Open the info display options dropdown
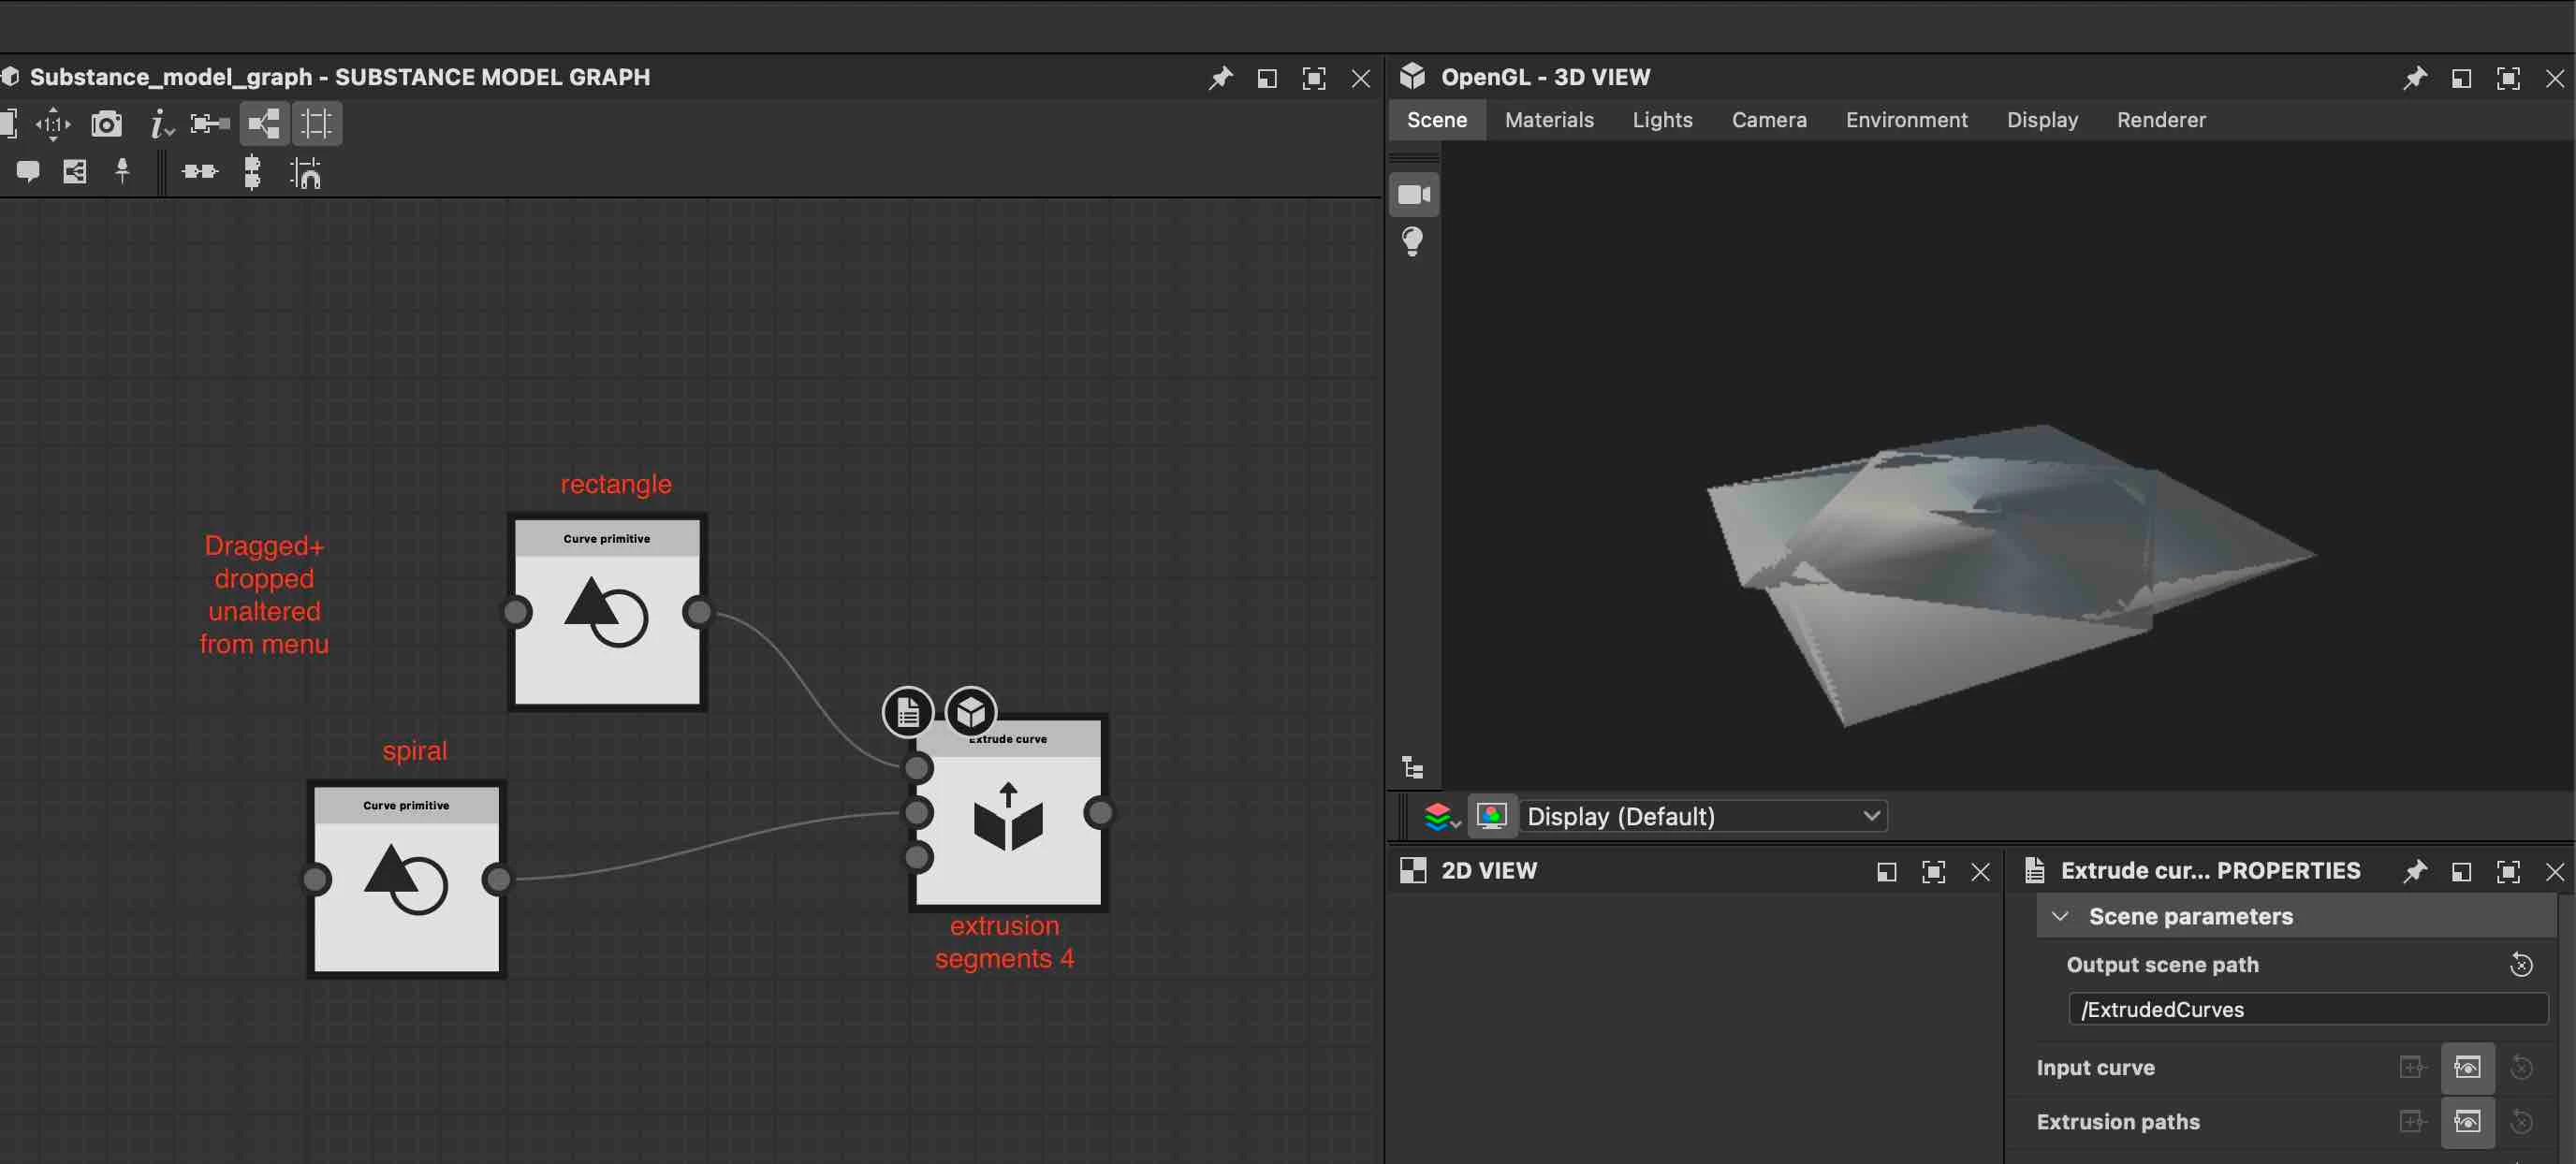 (160, 124)
